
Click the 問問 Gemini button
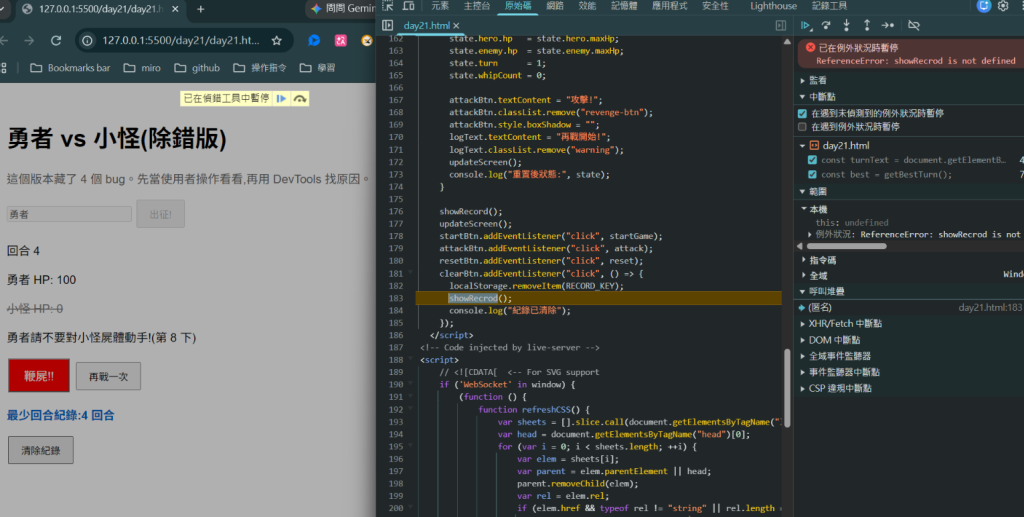(x=343, y=8)
